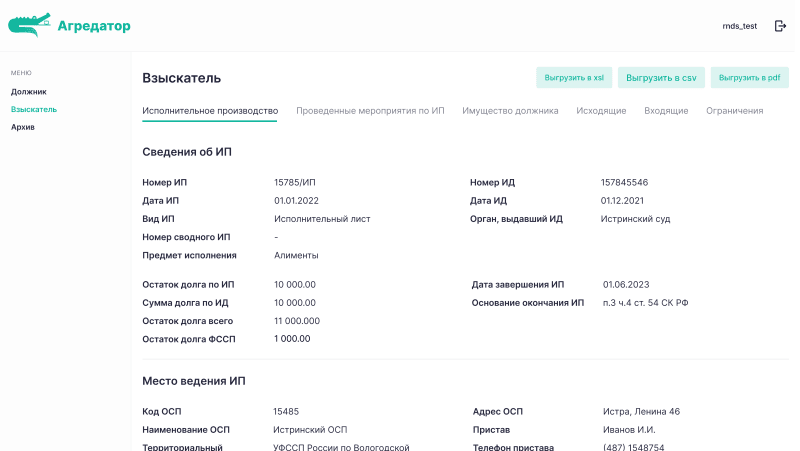Click the Код ОСП value 15485

[286, 411]
